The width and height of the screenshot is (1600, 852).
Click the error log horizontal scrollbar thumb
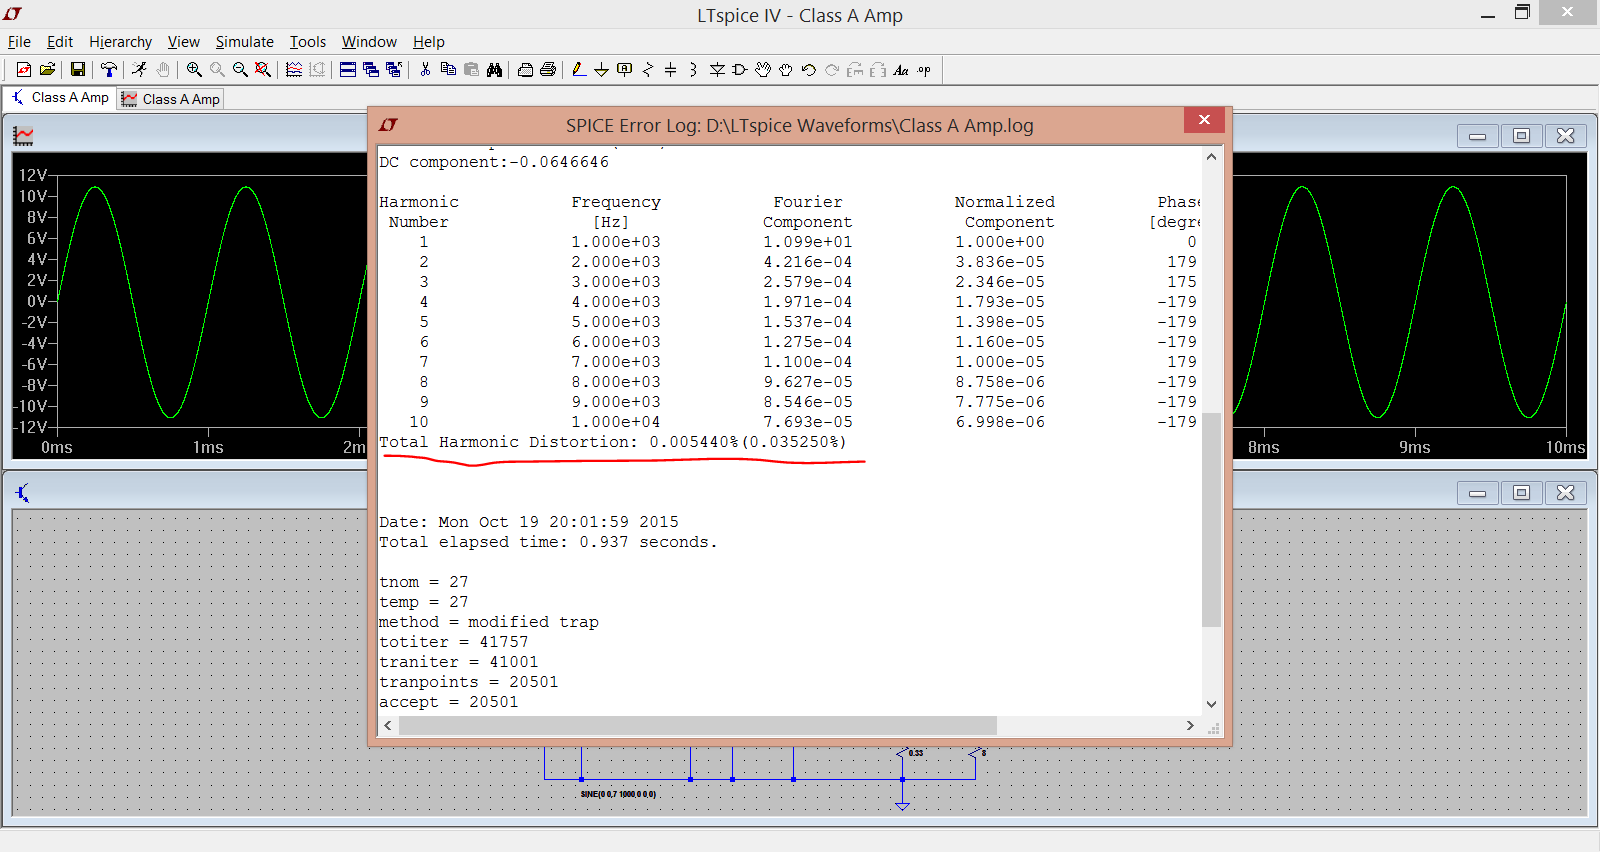pos(698,725)
